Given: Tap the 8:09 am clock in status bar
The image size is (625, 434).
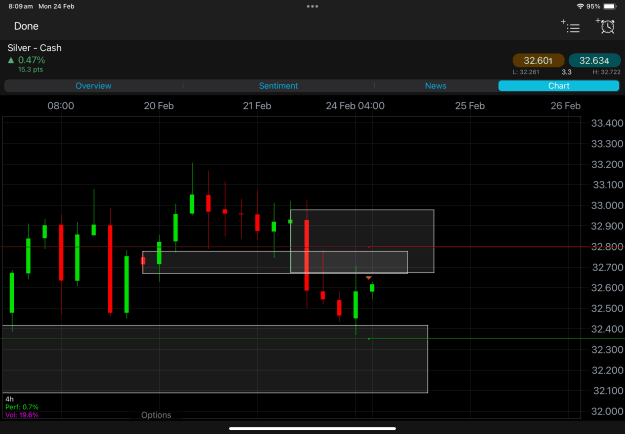Looking at the screenshot, I should coord(21,6).
